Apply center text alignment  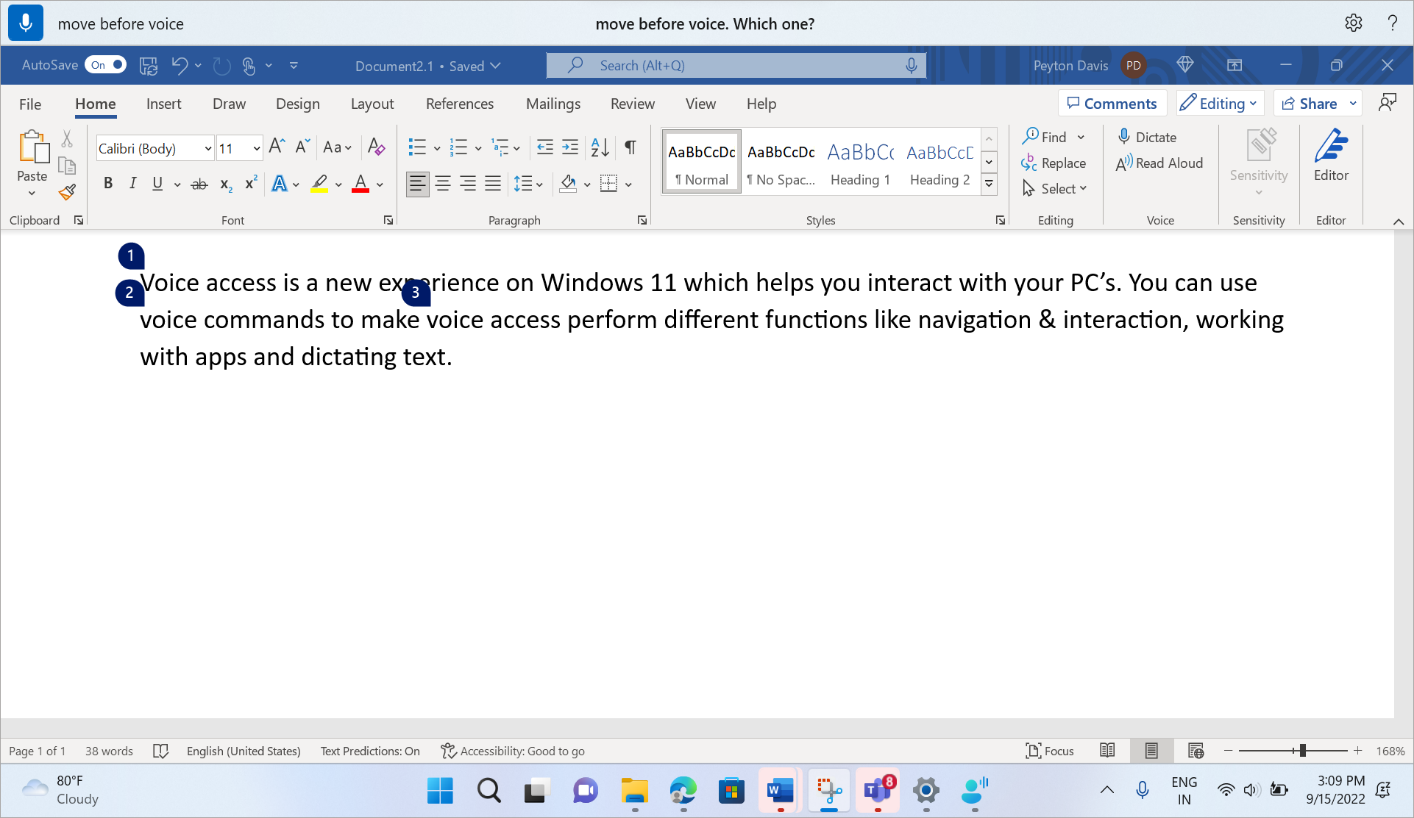443,183
